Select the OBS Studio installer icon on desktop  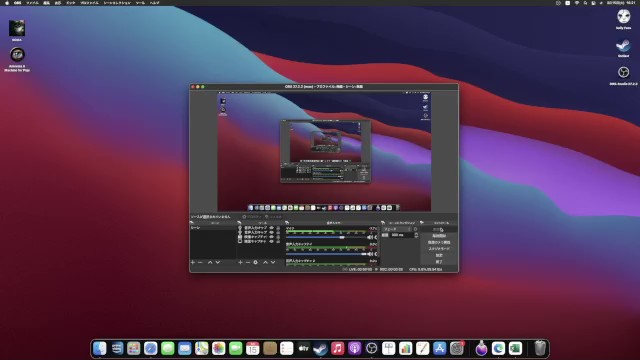623,72
